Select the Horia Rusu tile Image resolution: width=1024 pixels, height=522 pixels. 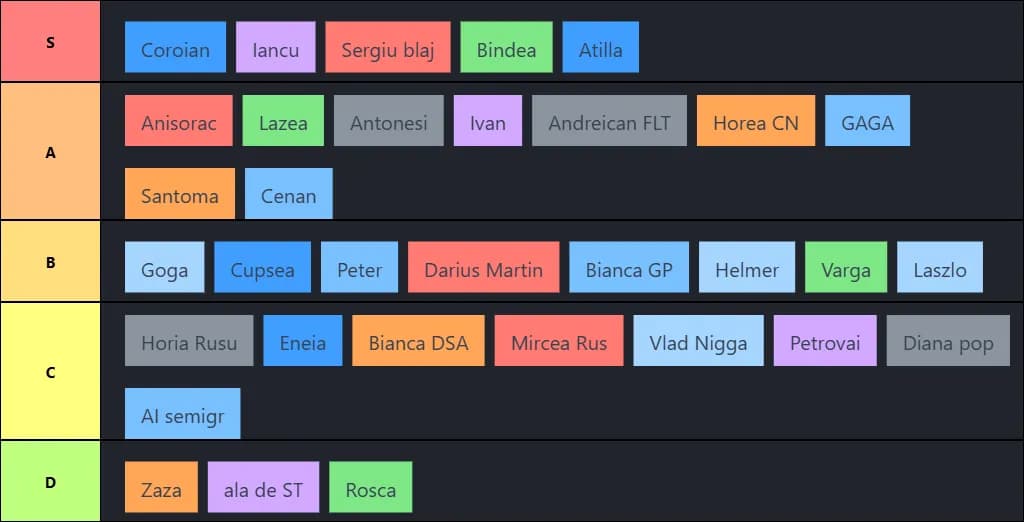[x=189, y=342]
